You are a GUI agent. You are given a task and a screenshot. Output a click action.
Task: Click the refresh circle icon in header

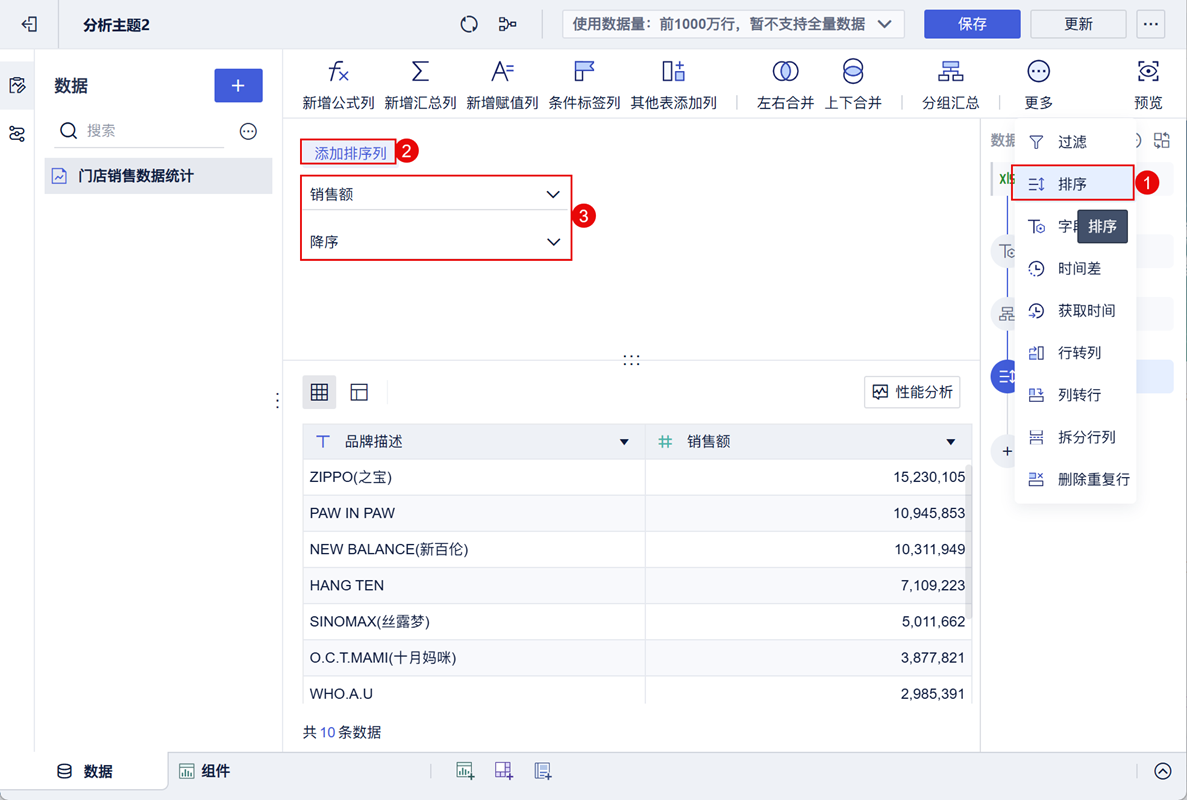(x=469, y=24)
